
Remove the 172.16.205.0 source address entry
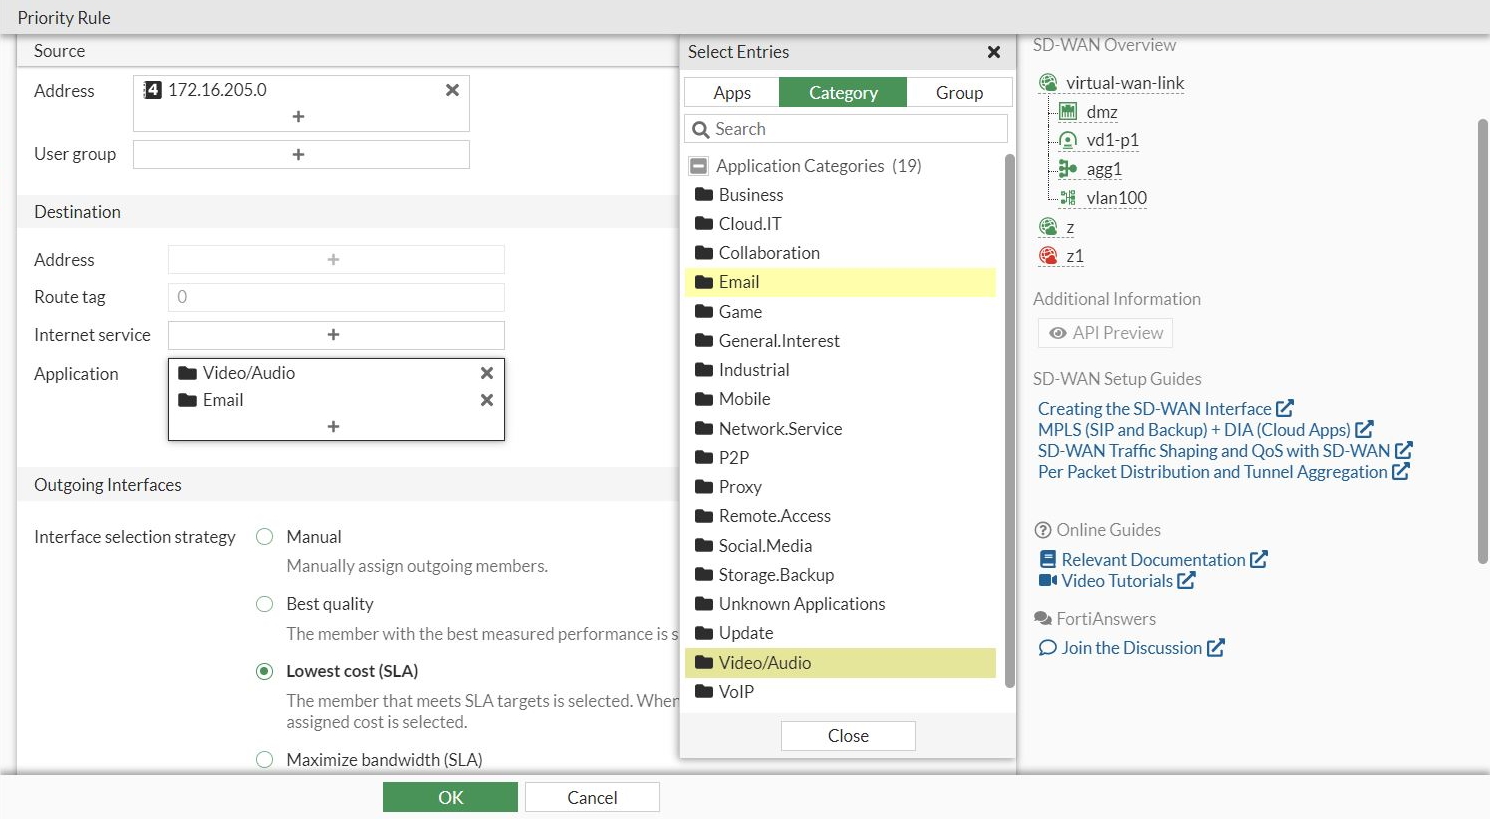click(x=452, y=90)
